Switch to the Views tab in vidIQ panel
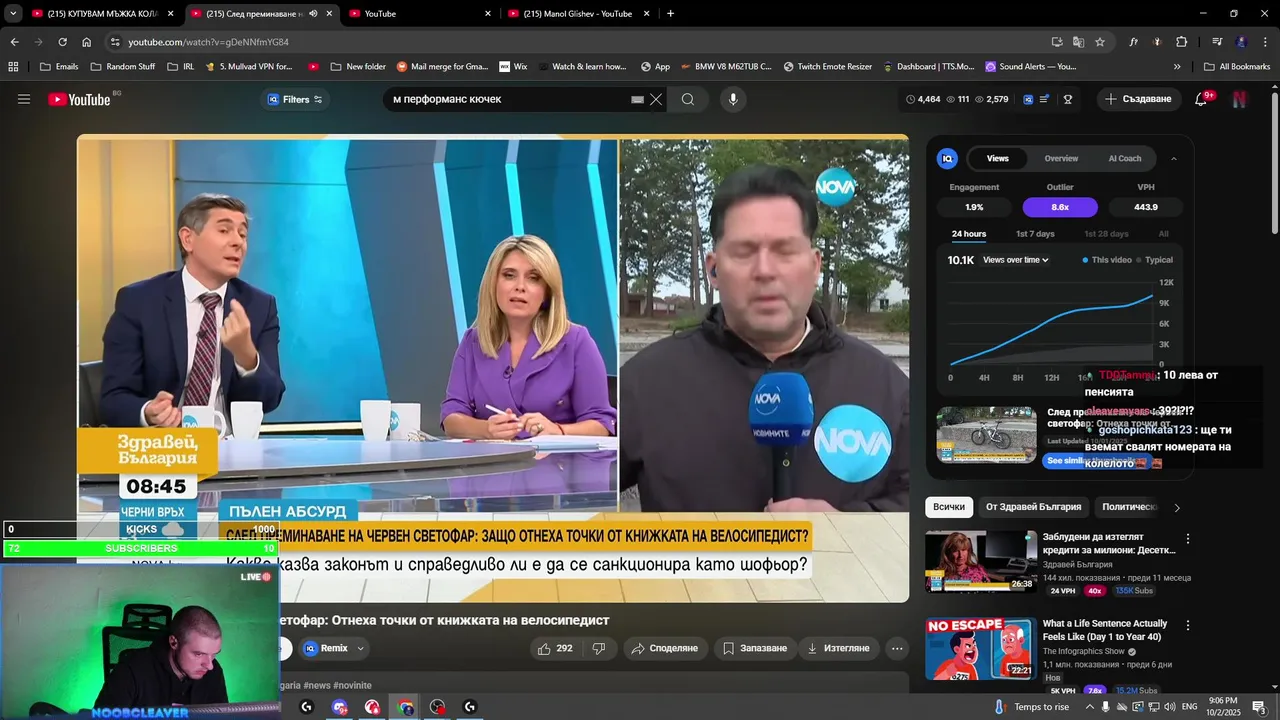The width and height of the screenshot is (1280, 720). (x=998, y=158)
